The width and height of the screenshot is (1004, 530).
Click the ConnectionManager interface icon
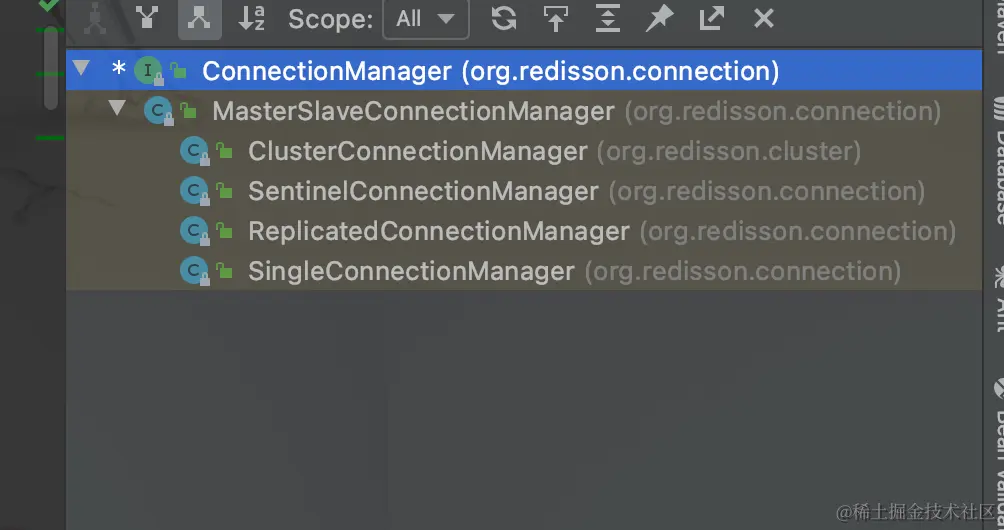(x=148, y=71)
